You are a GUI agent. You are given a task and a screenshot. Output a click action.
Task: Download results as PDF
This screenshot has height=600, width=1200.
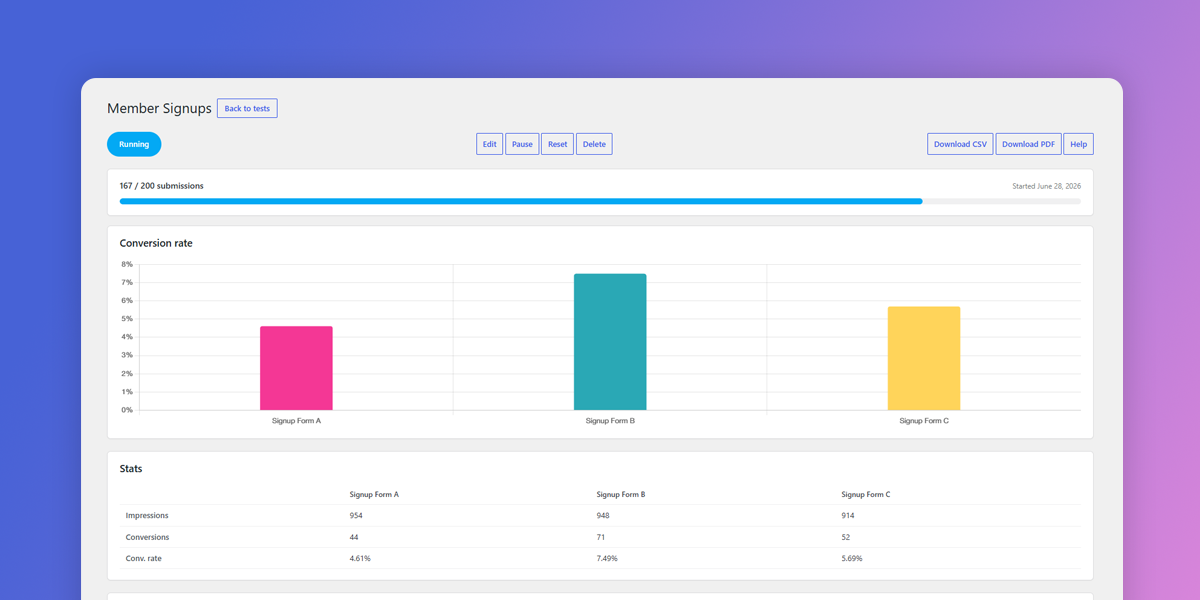pyautogui.click(x=1028, y=144)
